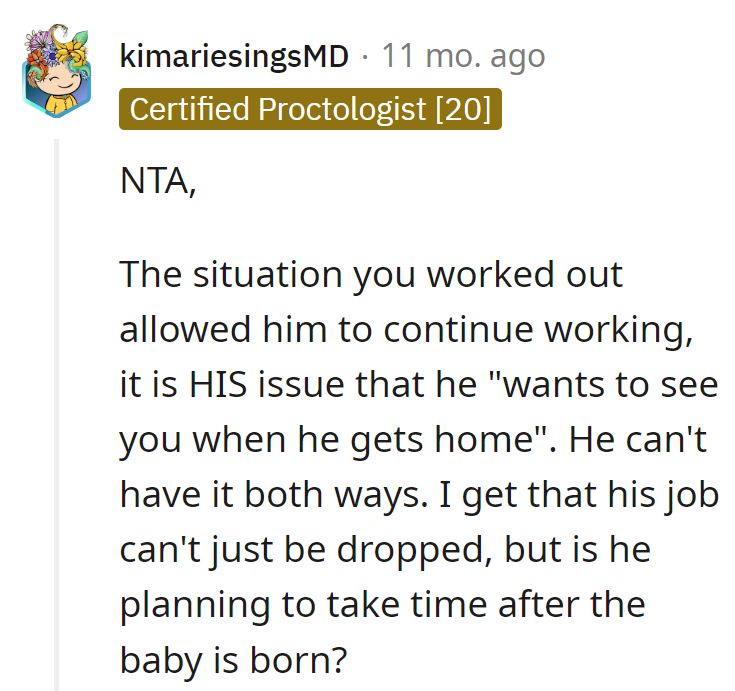Click the capitalized word "HIS" in comment
The image size is (735, 691).
click(x=218, y=385)
